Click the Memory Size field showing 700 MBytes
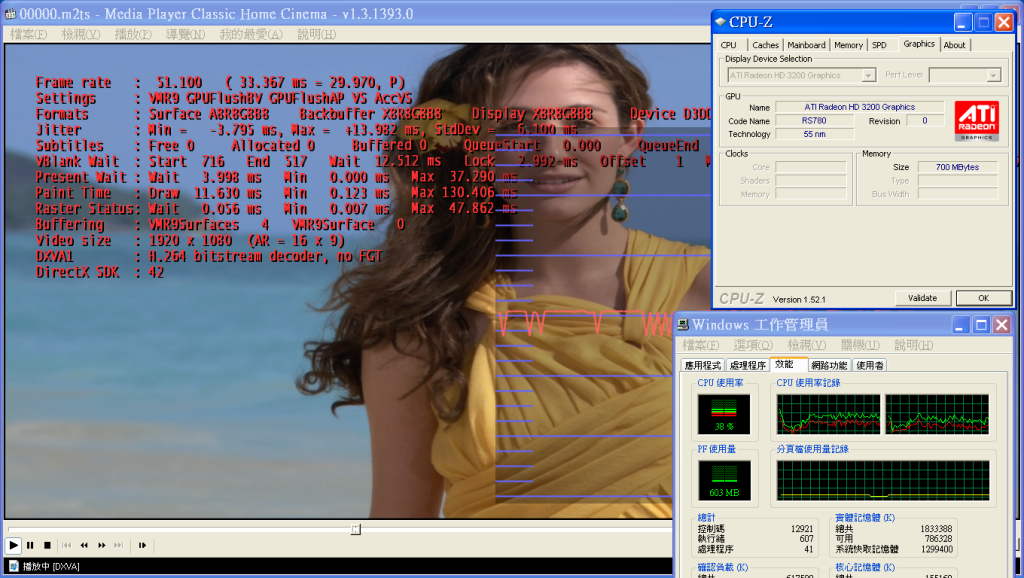The width and height of the screenshot is (1024, 578). (957, 167)
